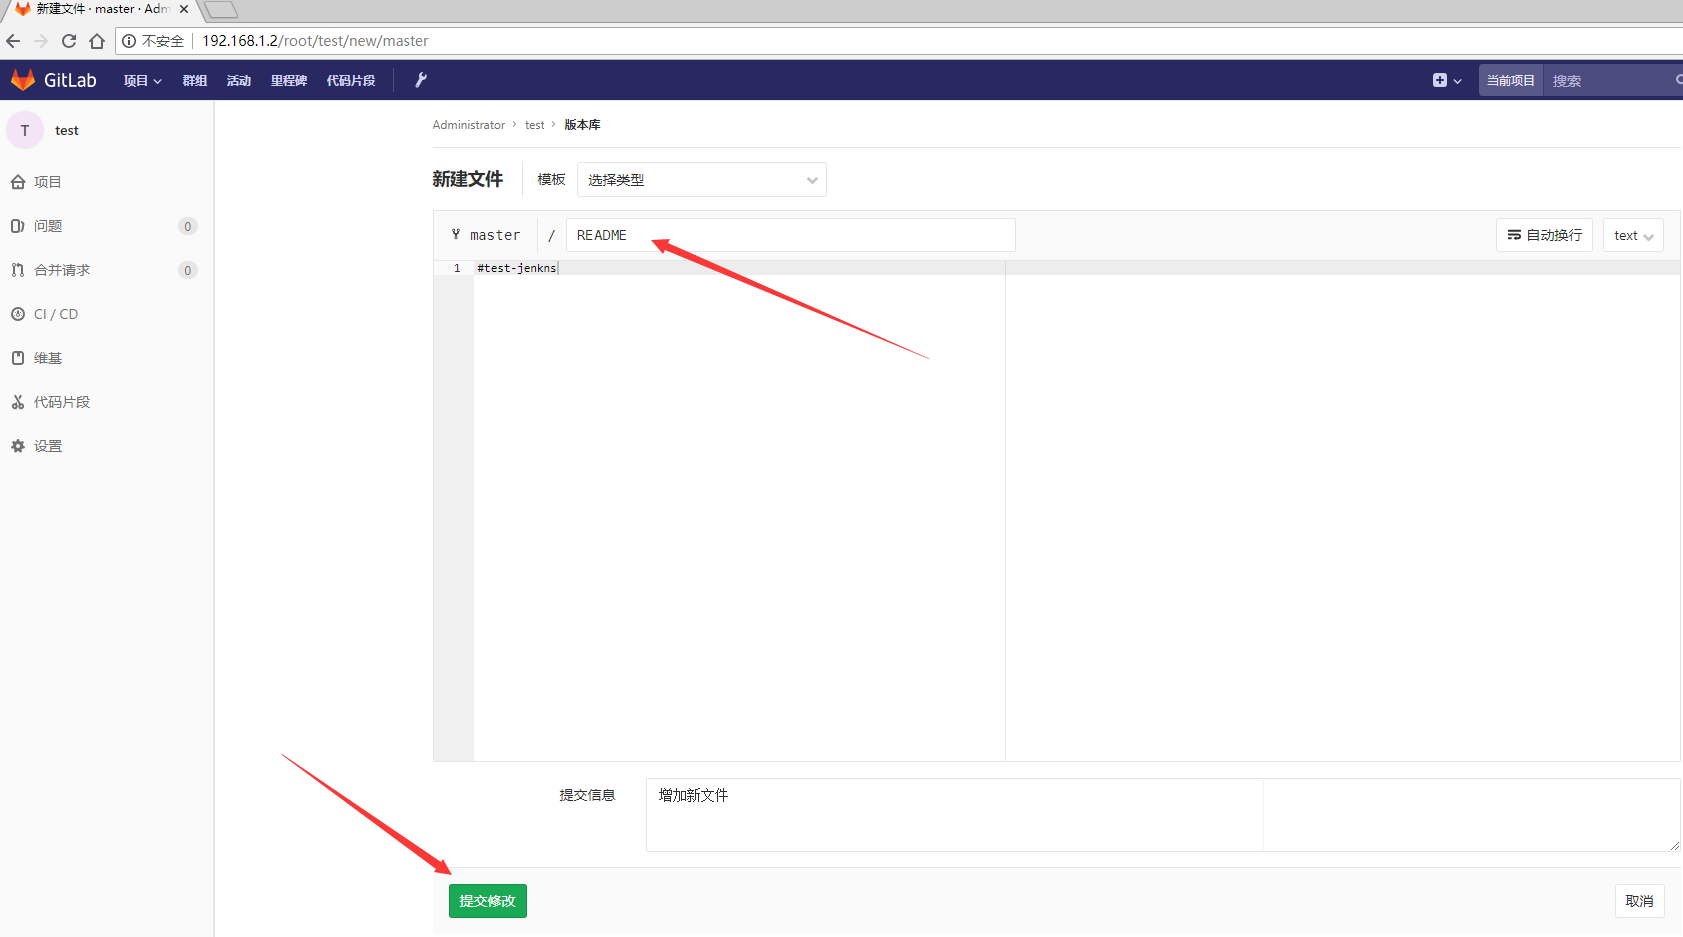
Task: Click the browser back arrow
Action: [13, 41]
